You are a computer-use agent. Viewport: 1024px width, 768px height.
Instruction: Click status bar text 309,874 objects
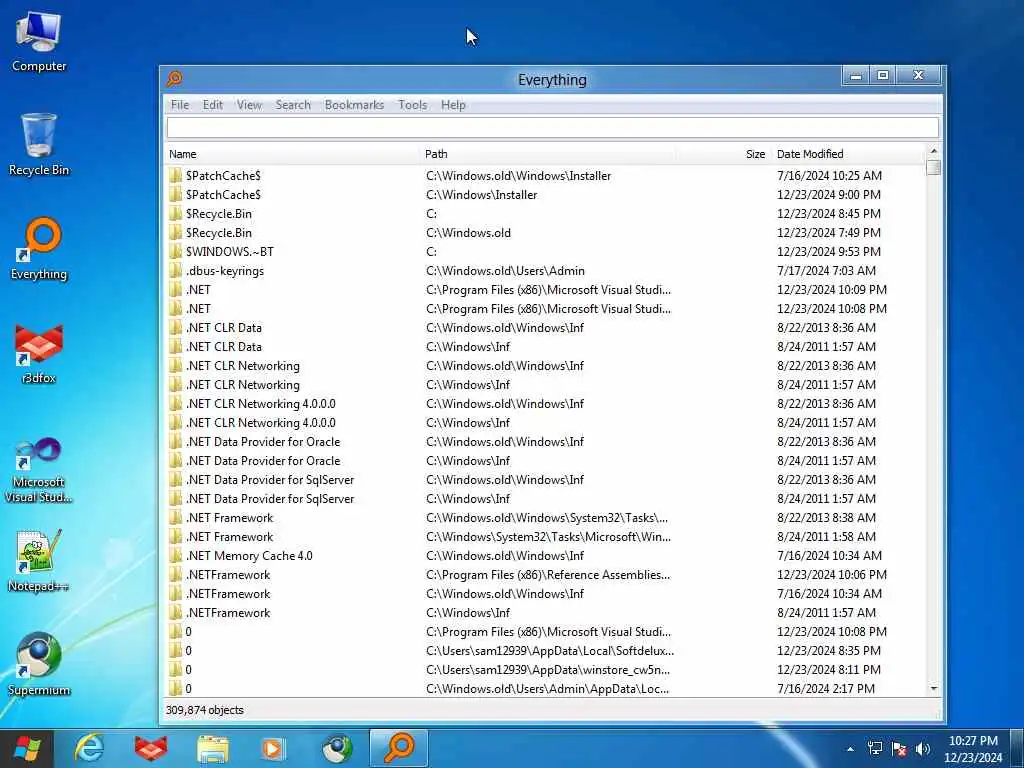204,710
